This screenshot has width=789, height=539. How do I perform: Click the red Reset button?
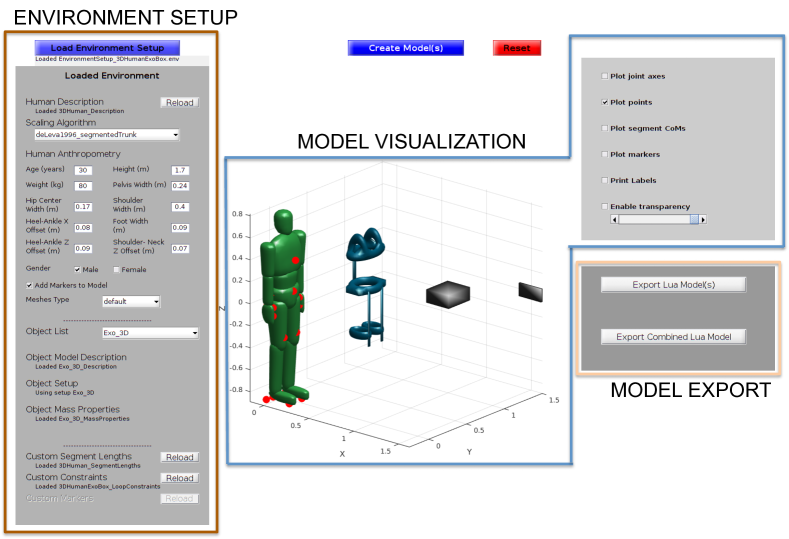(516, 48)
